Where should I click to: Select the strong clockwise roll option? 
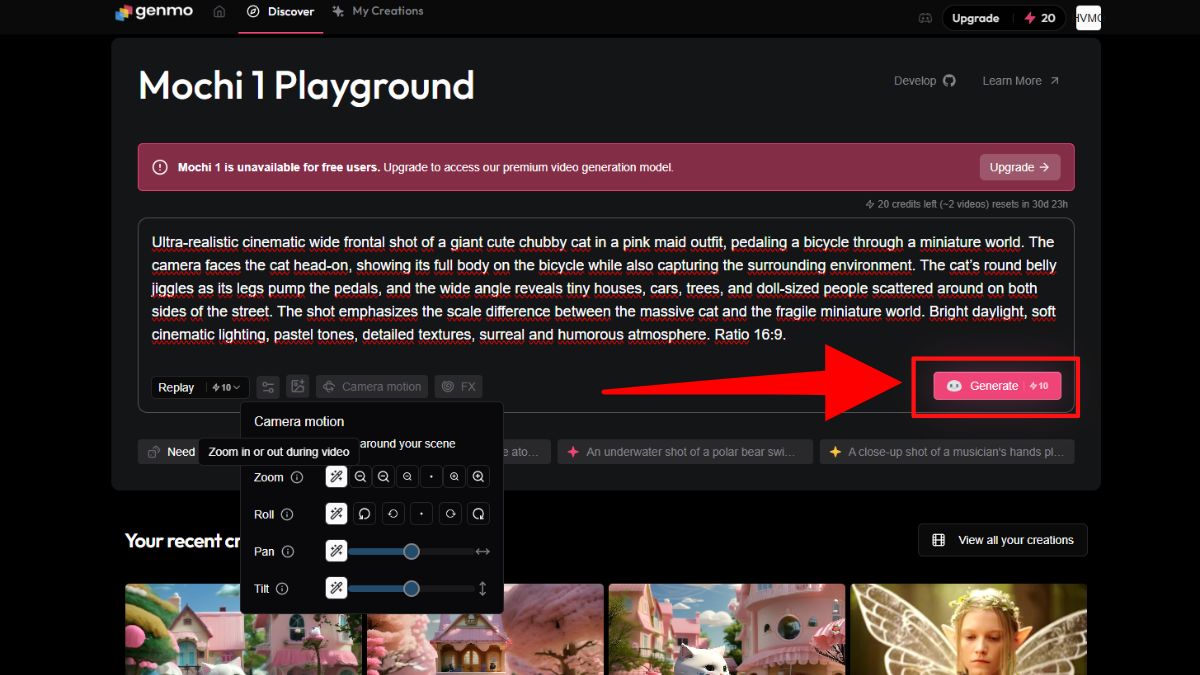tap(479, 514)
